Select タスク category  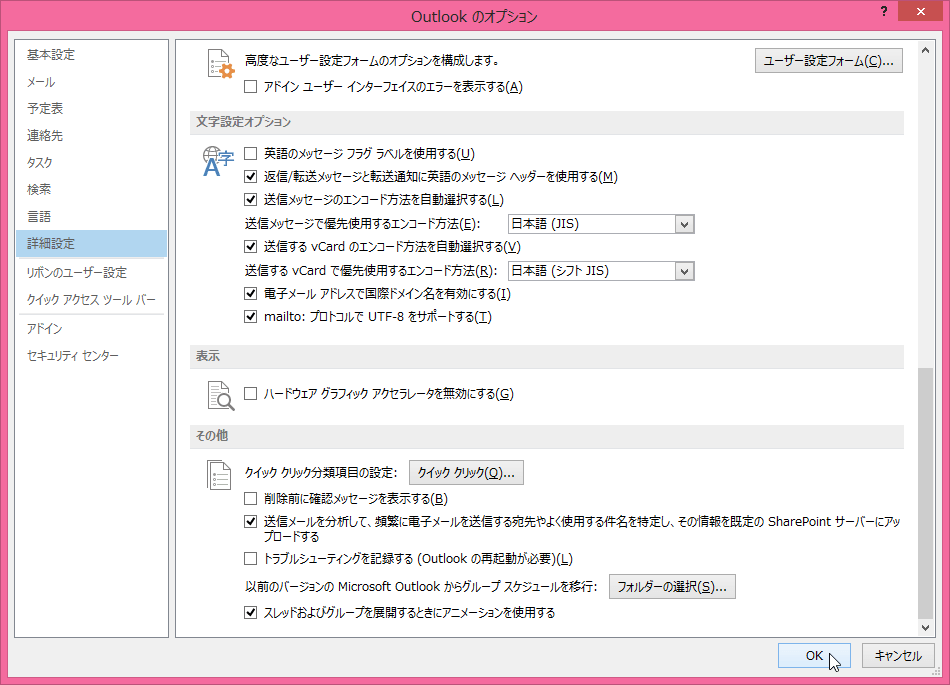click(91, 162)
